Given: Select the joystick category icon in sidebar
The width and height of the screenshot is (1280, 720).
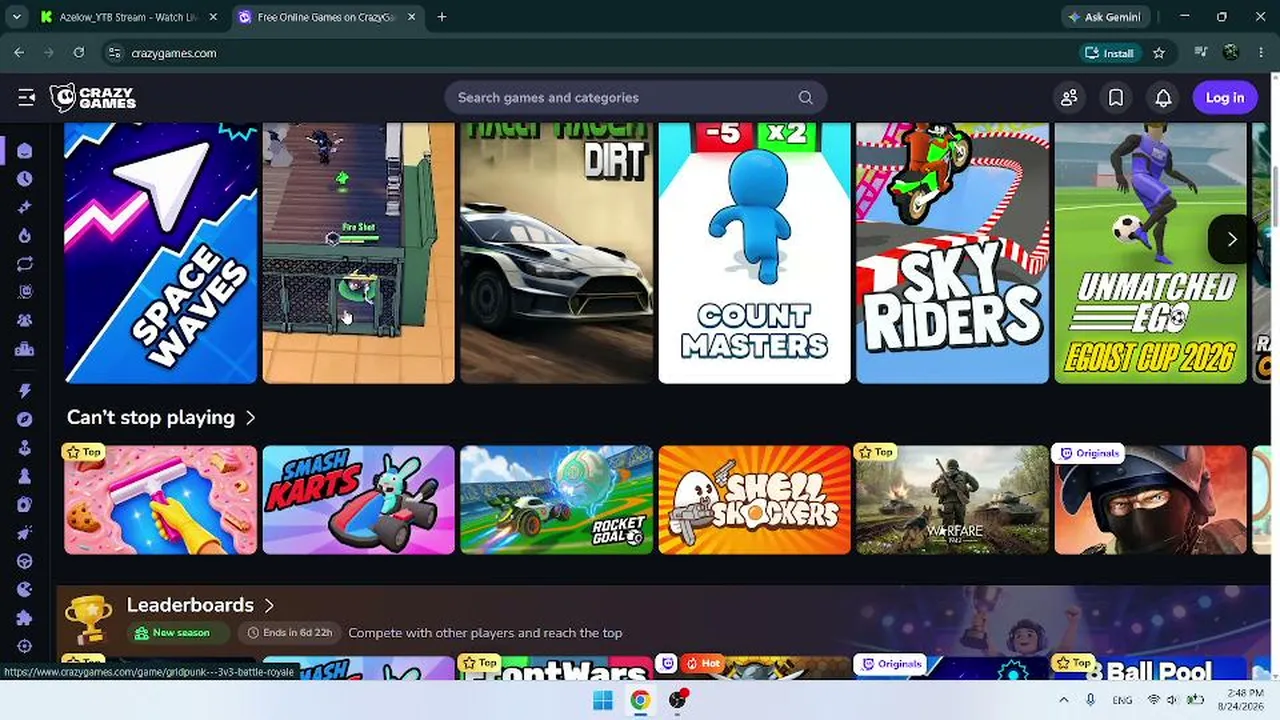Looking at the screenshot, I should point(25,448).
